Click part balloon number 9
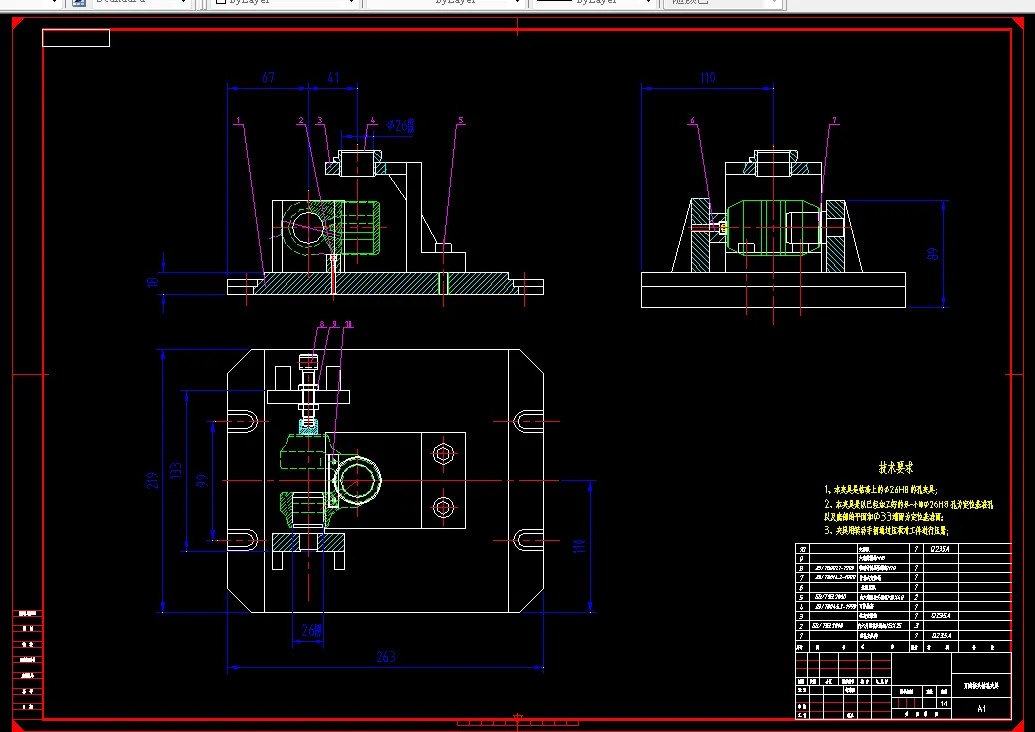 click(335, 324)
